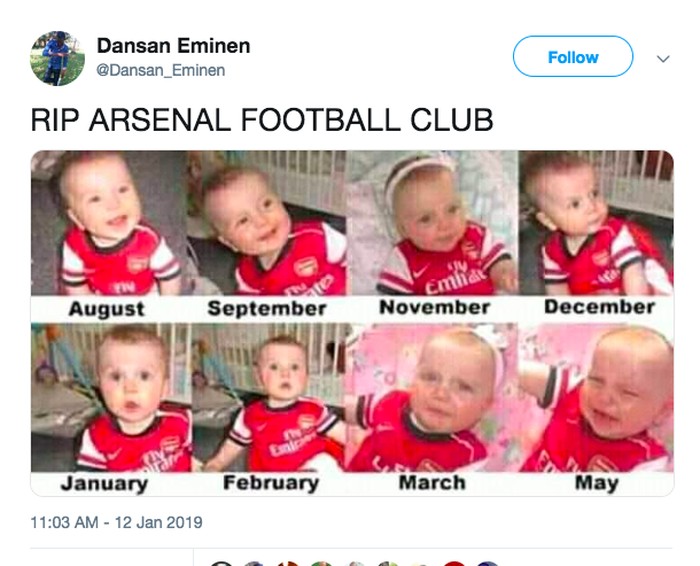Image resolution: width=700 pixels, height=566 pixels.
Task: Open the 11:03 AM - 12 Jan 2019 timestamp
Action: coord(116,522)
